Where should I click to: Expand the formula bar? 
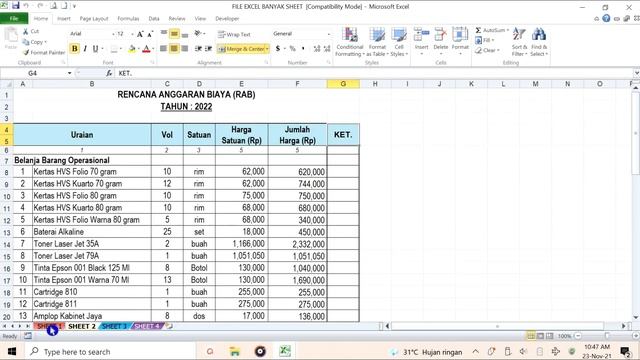(x=636, y=73)
